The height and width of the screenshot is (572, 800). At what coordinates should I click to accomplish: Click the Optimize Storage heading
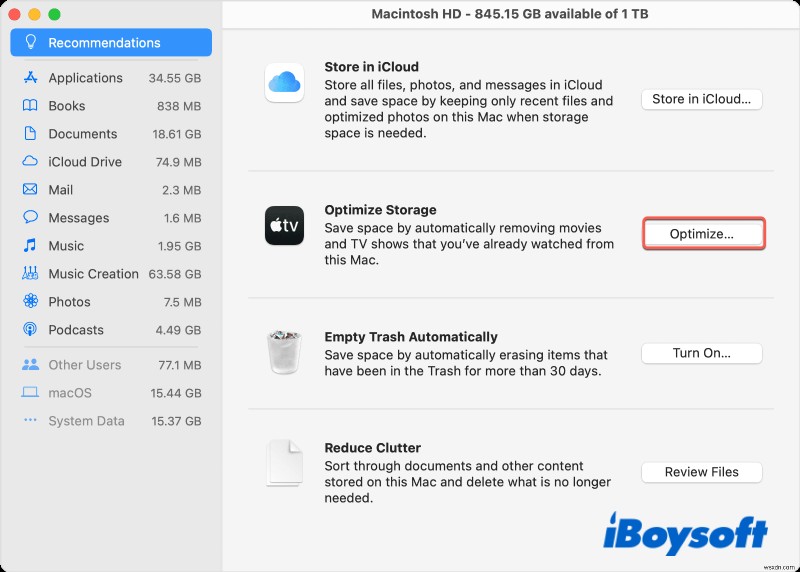[380, 210]
